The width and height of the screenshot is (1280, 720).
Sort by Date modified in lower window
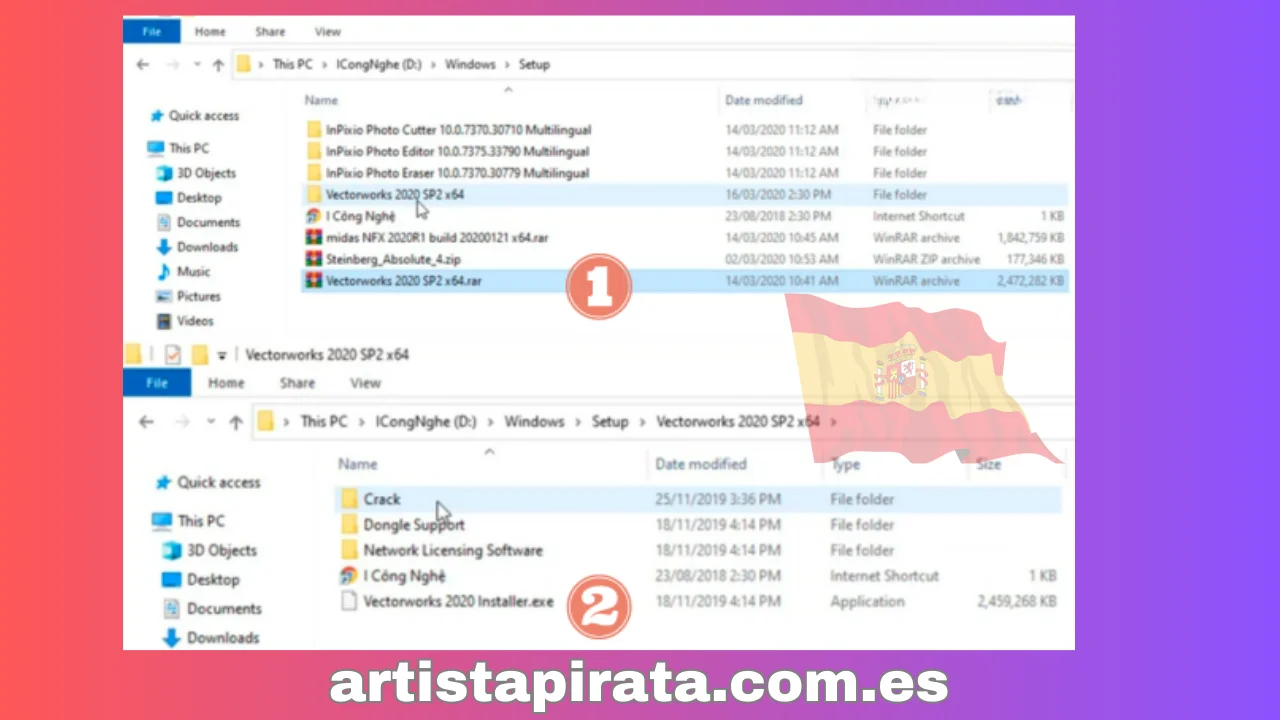[x=701, y=464]
